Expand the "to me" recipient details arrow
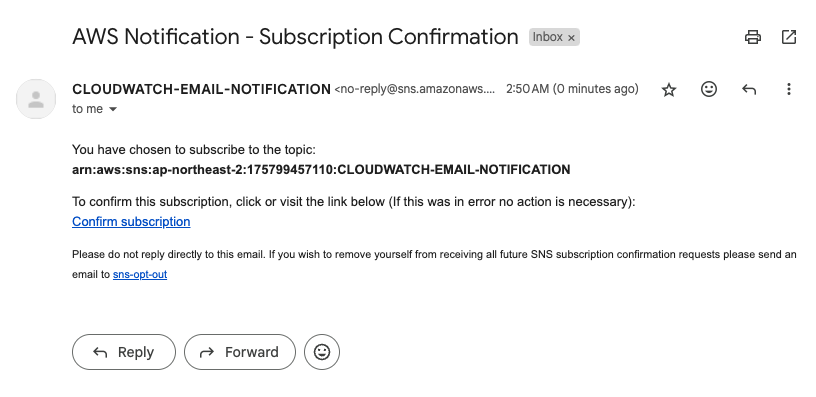 [x=113, y=109]
